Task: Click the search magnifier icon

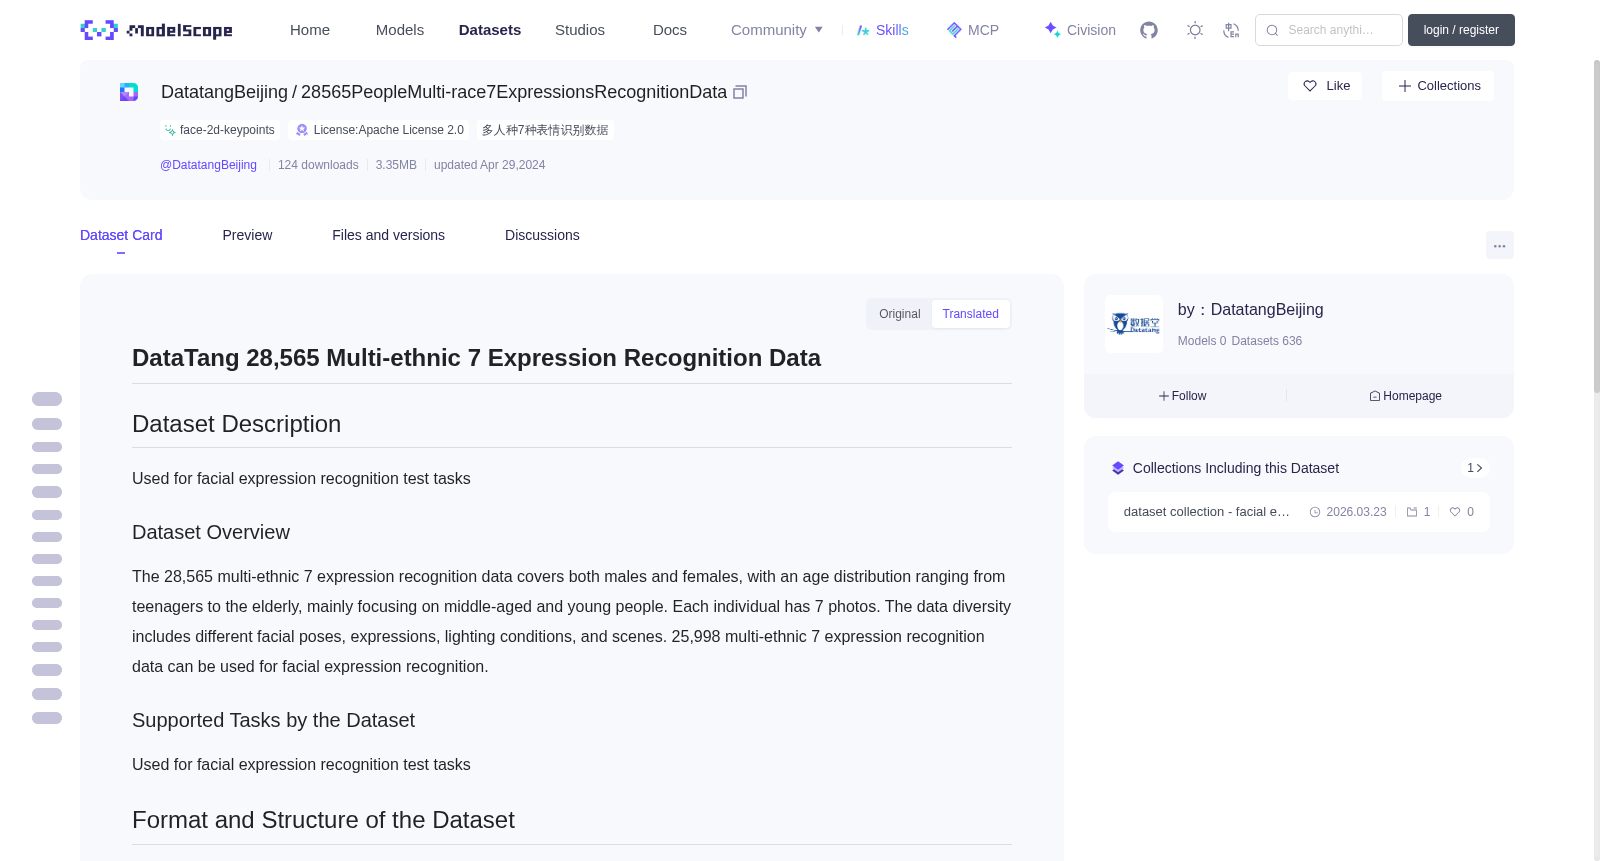Action: tap(1272, 30)
